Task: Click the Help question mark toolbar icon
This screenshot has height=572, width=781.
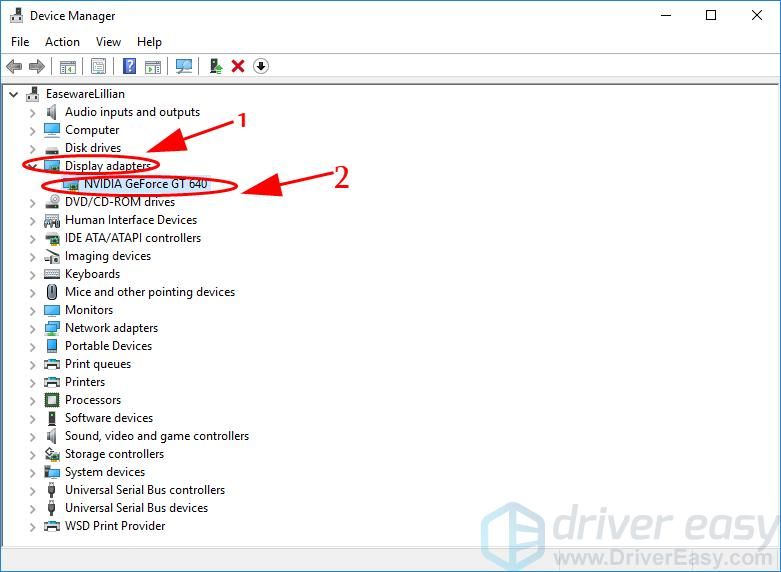Action: point(129,67)
